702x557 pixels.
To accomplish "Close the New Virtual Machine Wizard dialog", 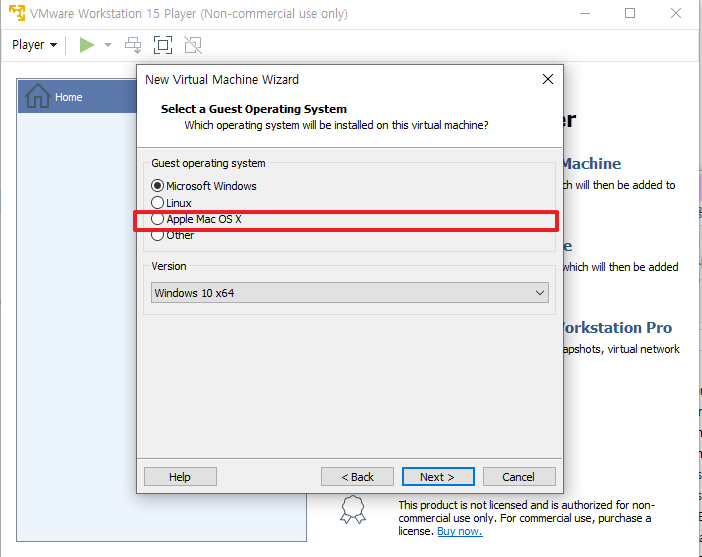I will (x=548, y=79).
